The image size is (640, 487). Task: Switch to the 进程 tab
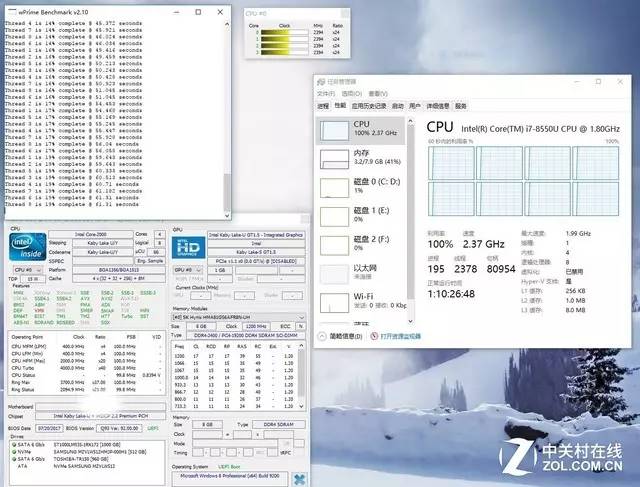point(323,106)
